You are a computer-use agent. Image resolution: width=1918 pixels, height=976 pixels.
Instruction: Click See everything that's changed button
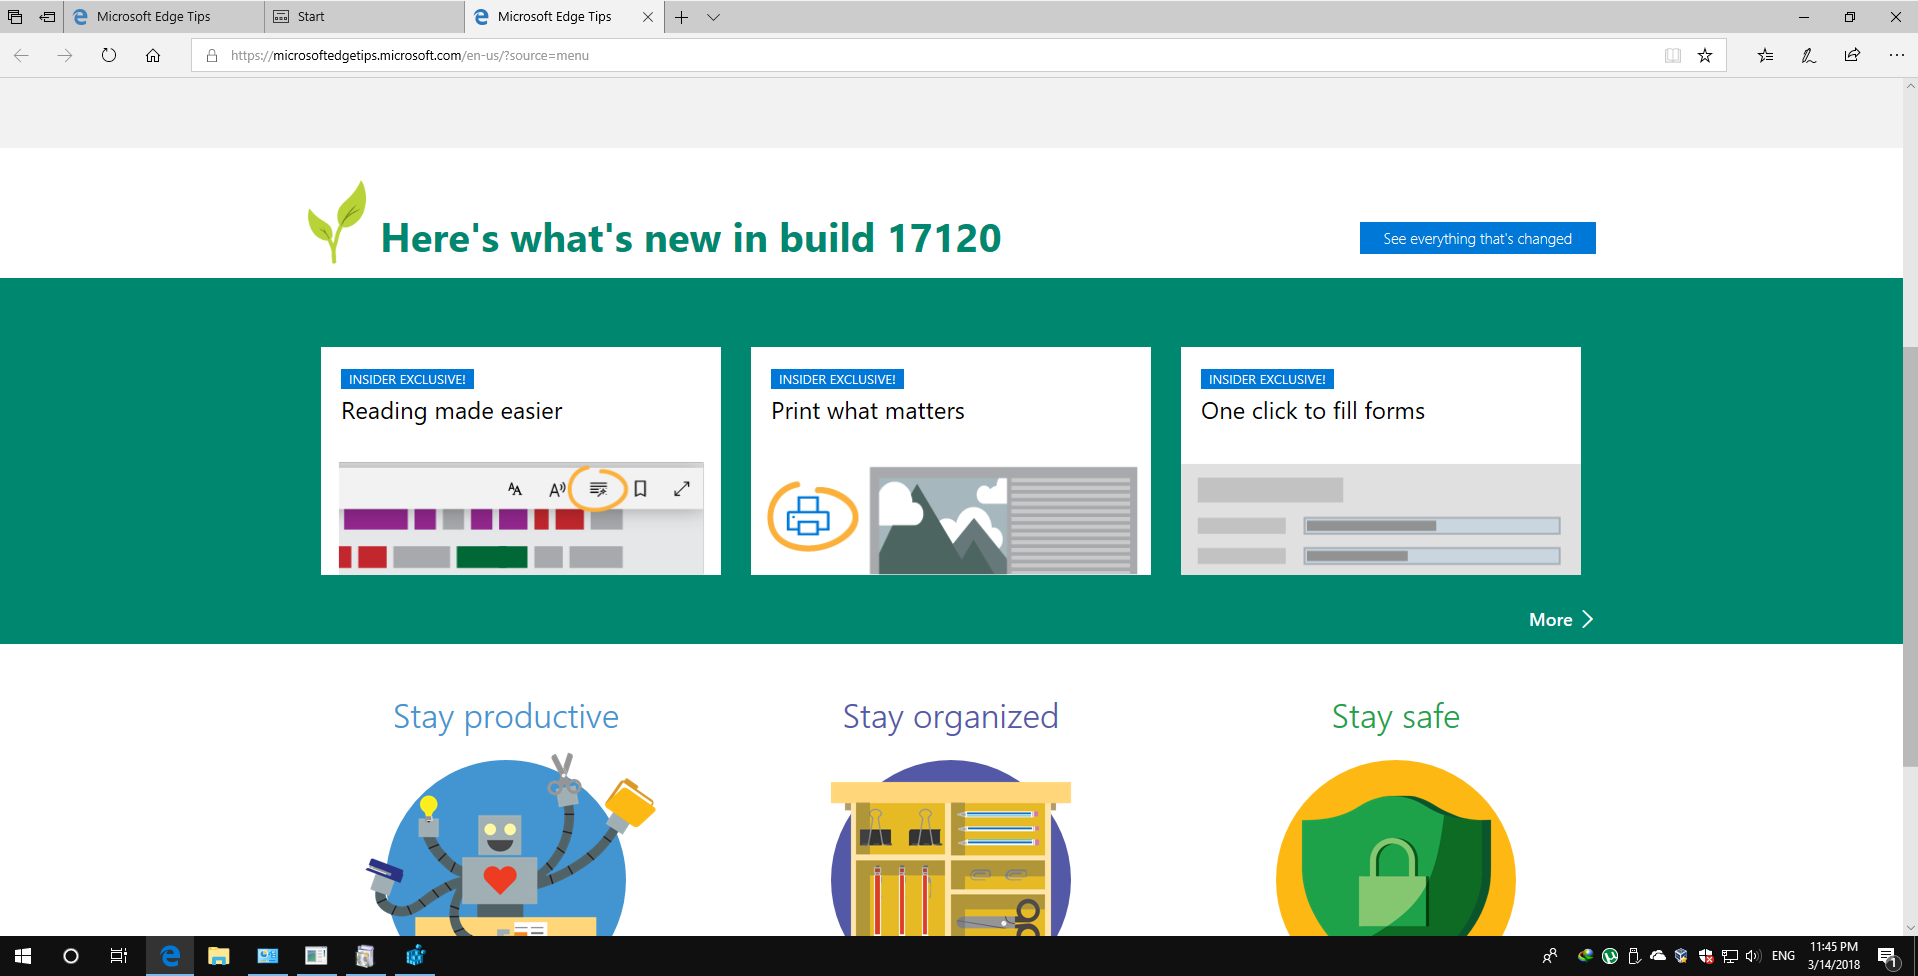1477,238
